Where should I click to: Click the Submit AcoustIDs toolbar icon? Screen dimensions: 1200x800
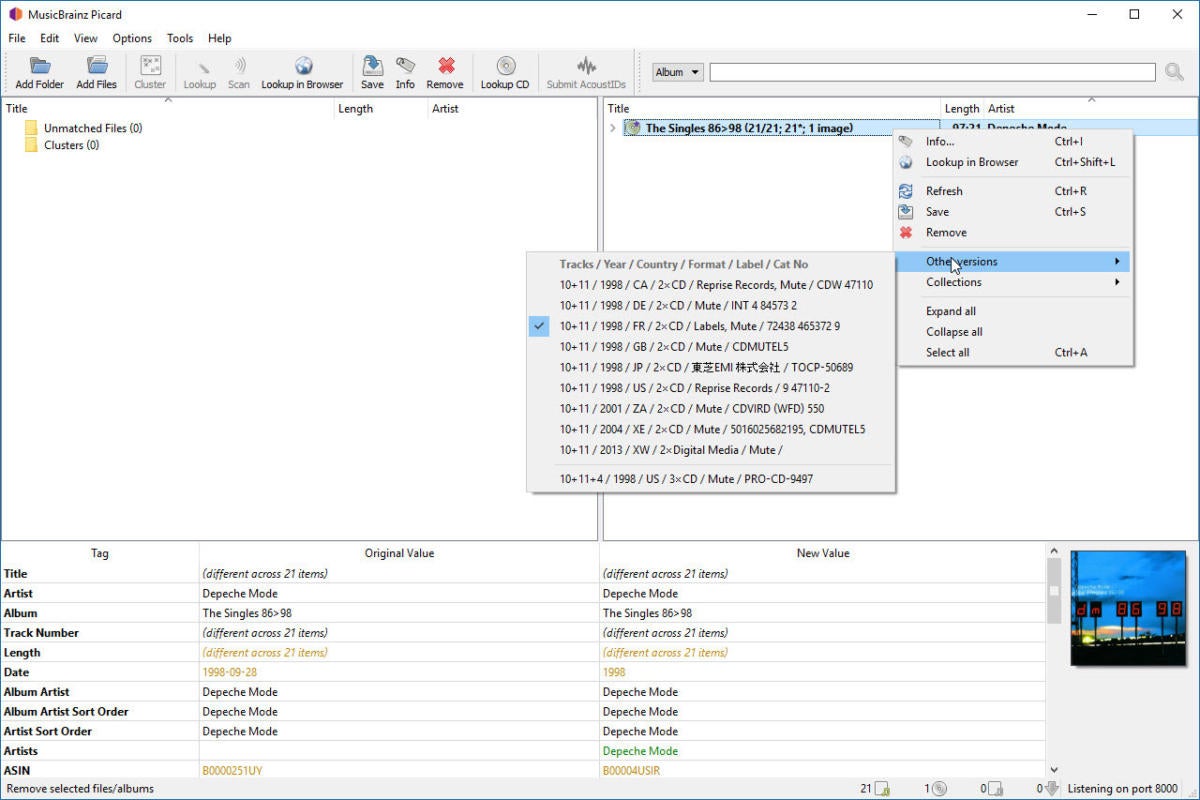click(x=586, y=66)
